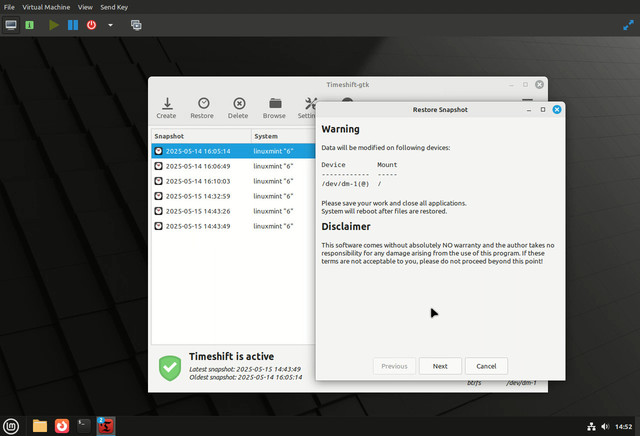Select snapshot 2025-05-15 14:32:59
Image resolution: width=640 pixels, height=436 pixels.
click(233, 196)
